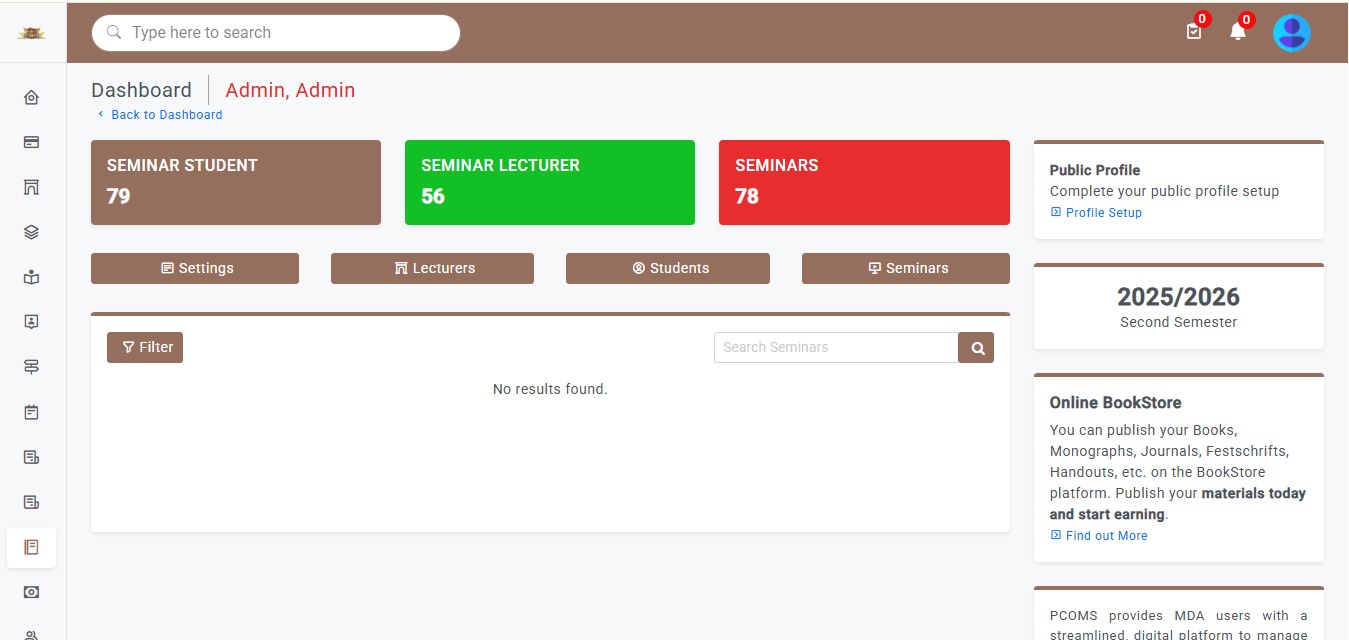The width and height of the screenshot is (1349, 640).
Task: Open the notifications bell icon
Action: tap(1237, 32)
